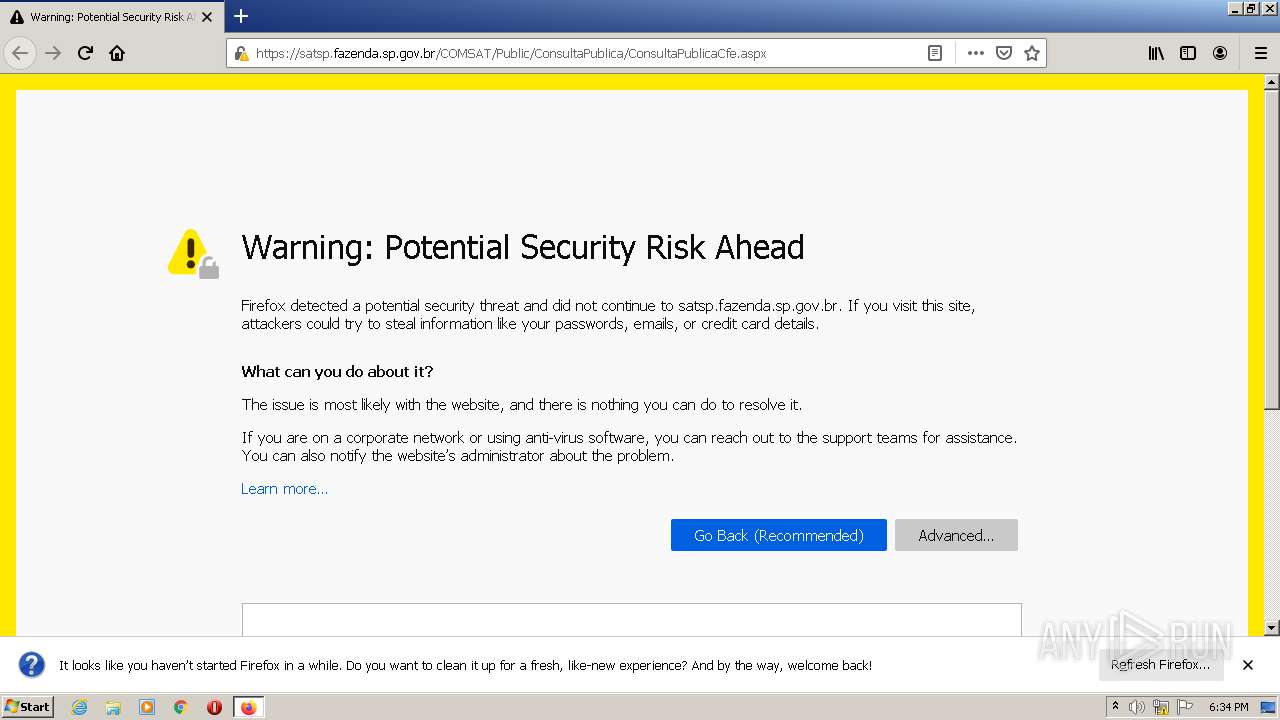
Task: Click Go Back (Recommended) button
Action: click(x=778, y=535)
